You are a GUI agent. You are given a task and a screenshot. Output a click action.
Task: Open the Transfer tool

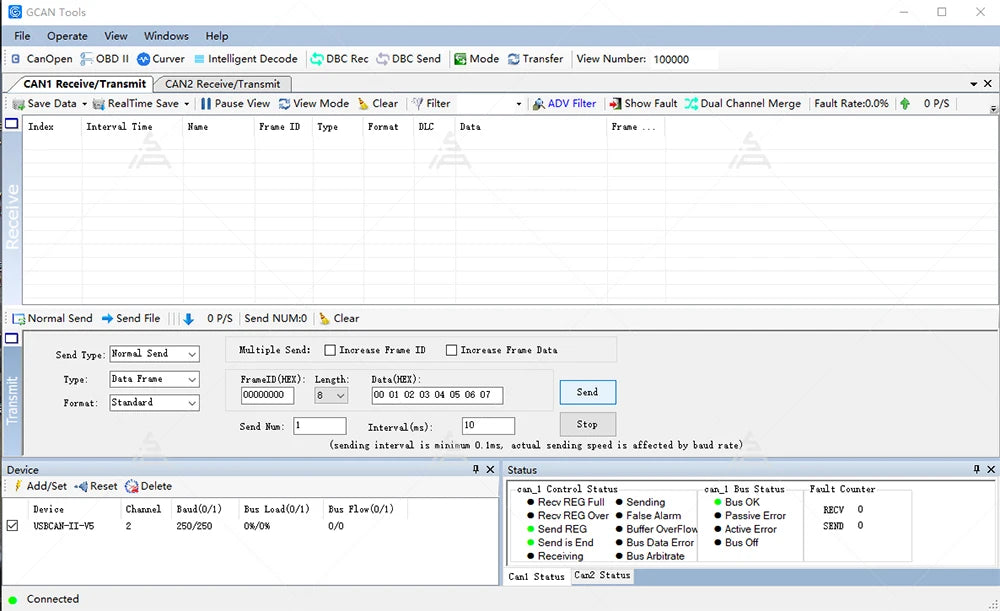coord(536,59)
